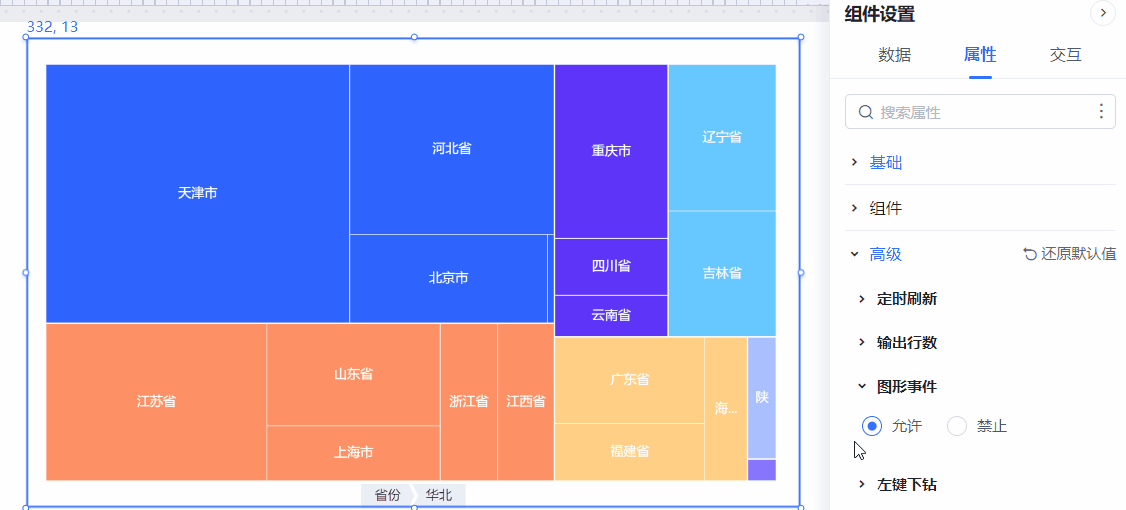The height and width of the screenshot is (510, 1126).
Task: Switch to the 属性 tab
Action: [980, 55]
